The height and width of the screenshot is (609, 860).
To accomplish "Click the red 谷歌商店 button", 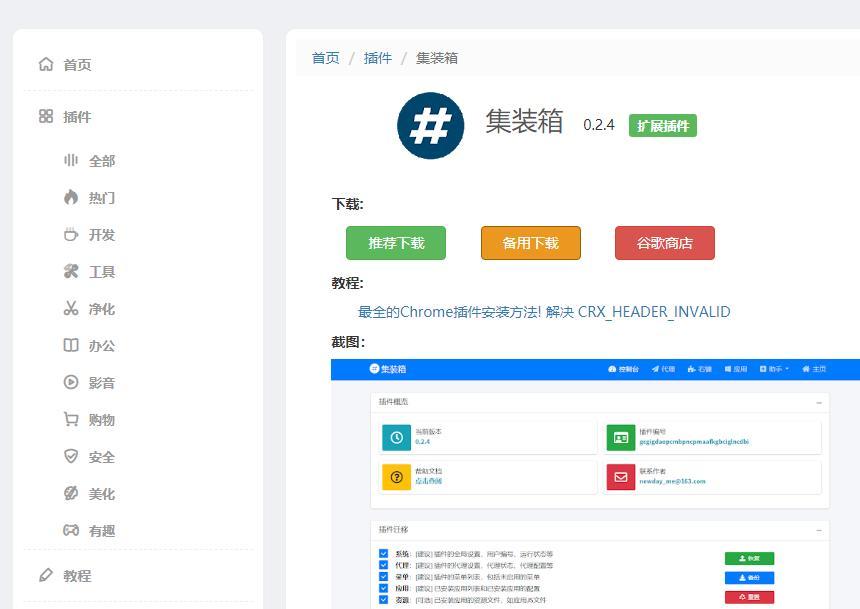I will [665, 243].
